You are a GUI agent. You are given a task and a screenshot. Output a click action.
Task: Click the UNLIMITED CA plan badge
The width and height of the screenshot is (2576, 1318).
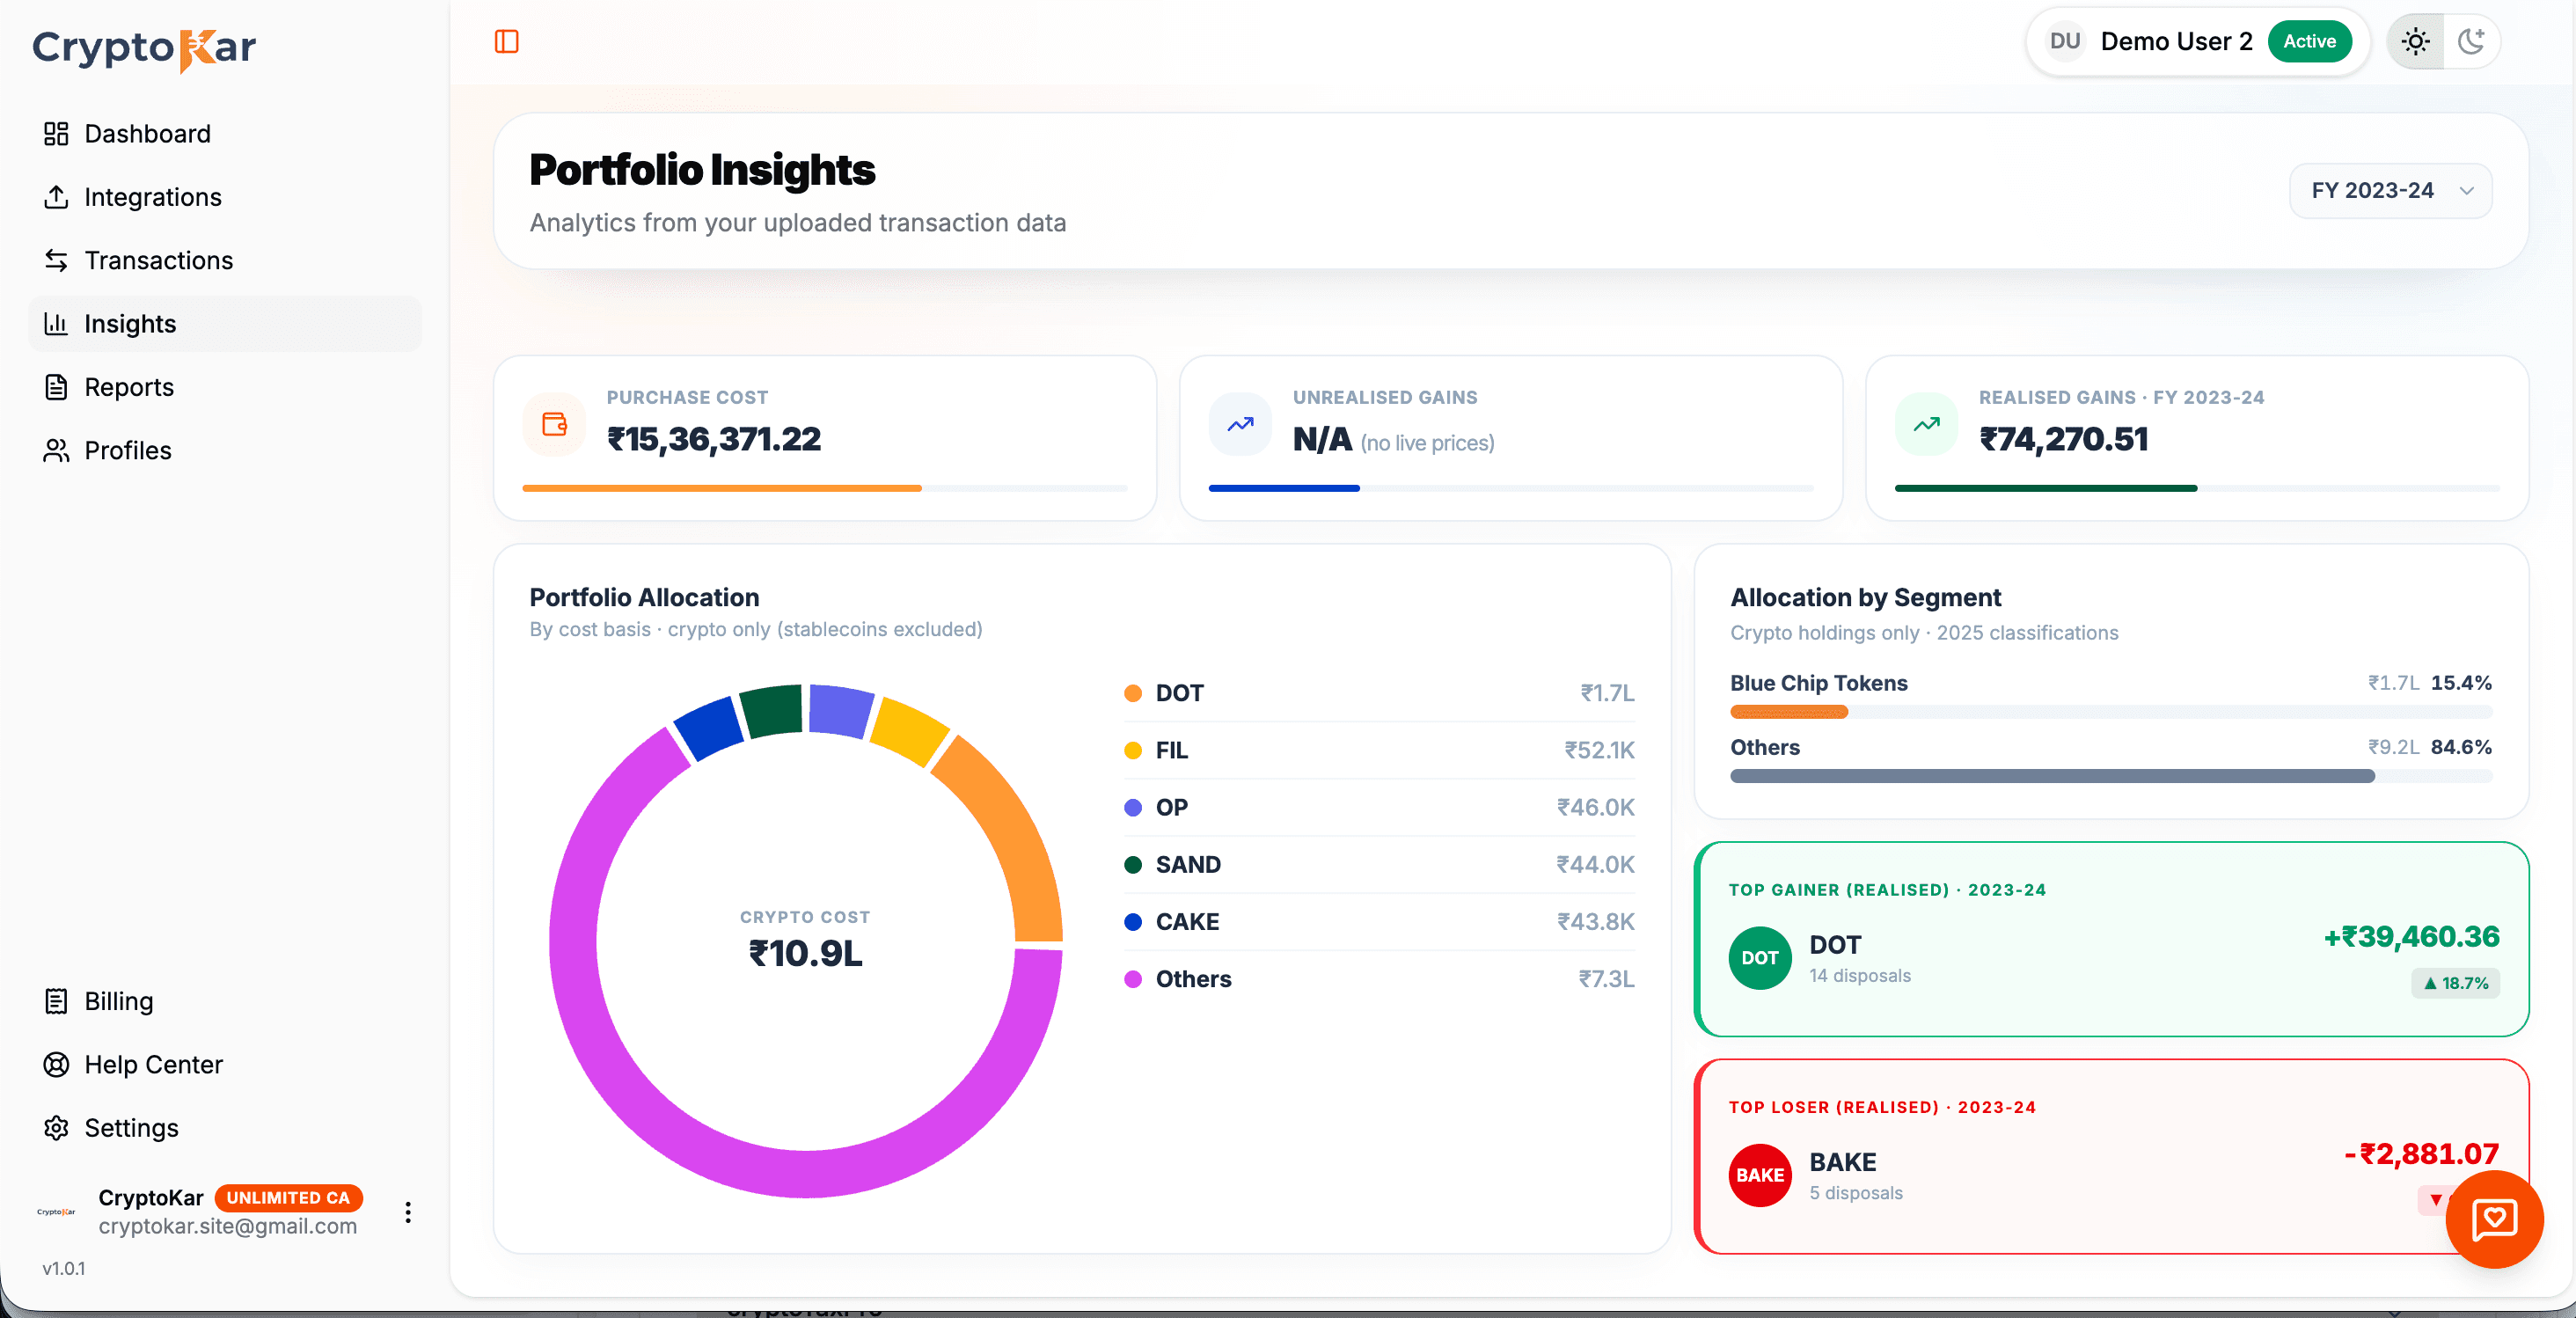tap(288, 1198)
